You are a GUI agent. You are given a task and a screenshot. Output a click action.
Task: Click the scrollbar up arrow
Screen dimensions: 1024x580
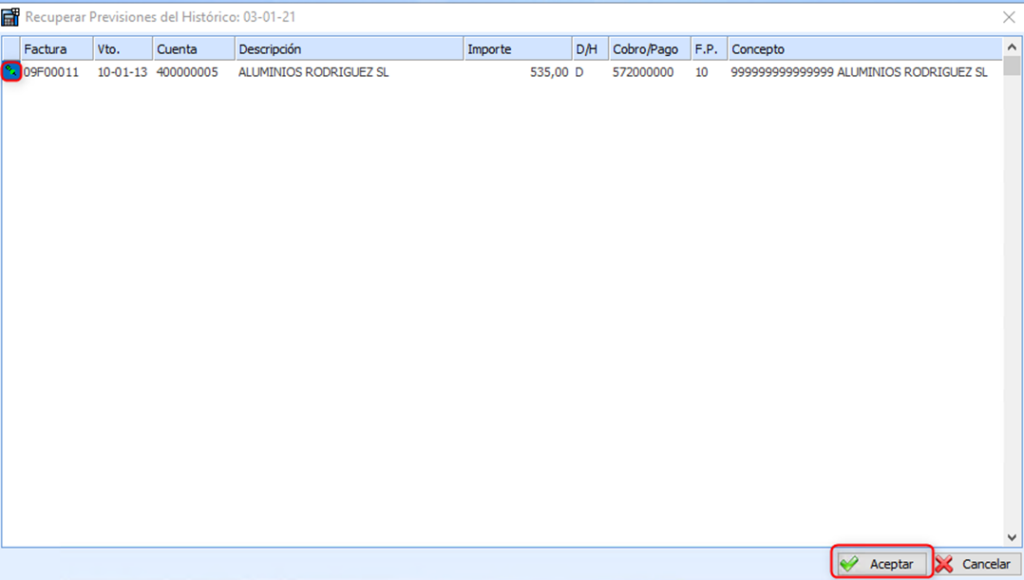(x=1011, y=49)
